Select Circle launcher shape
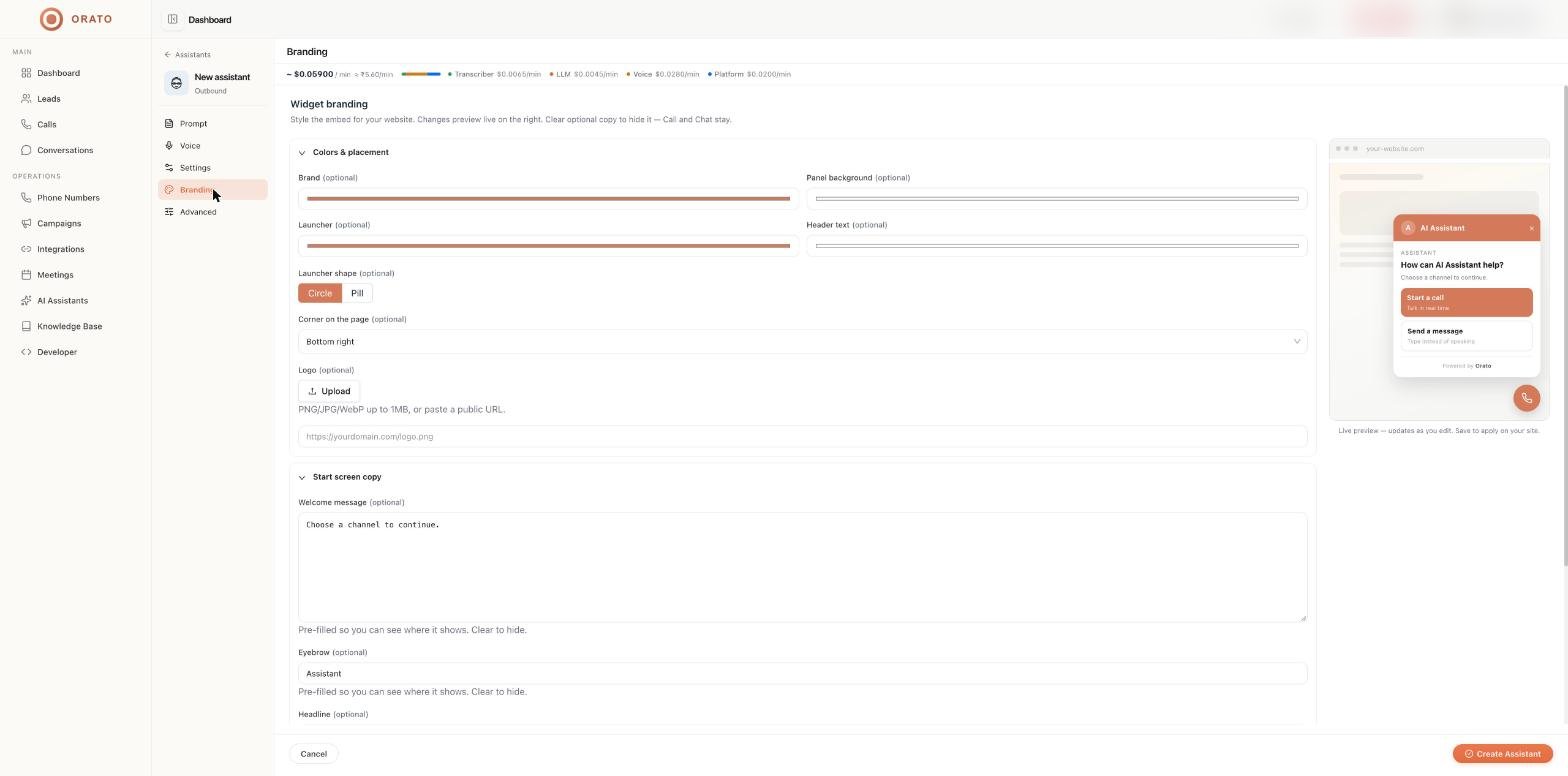 tap(320, 293)
